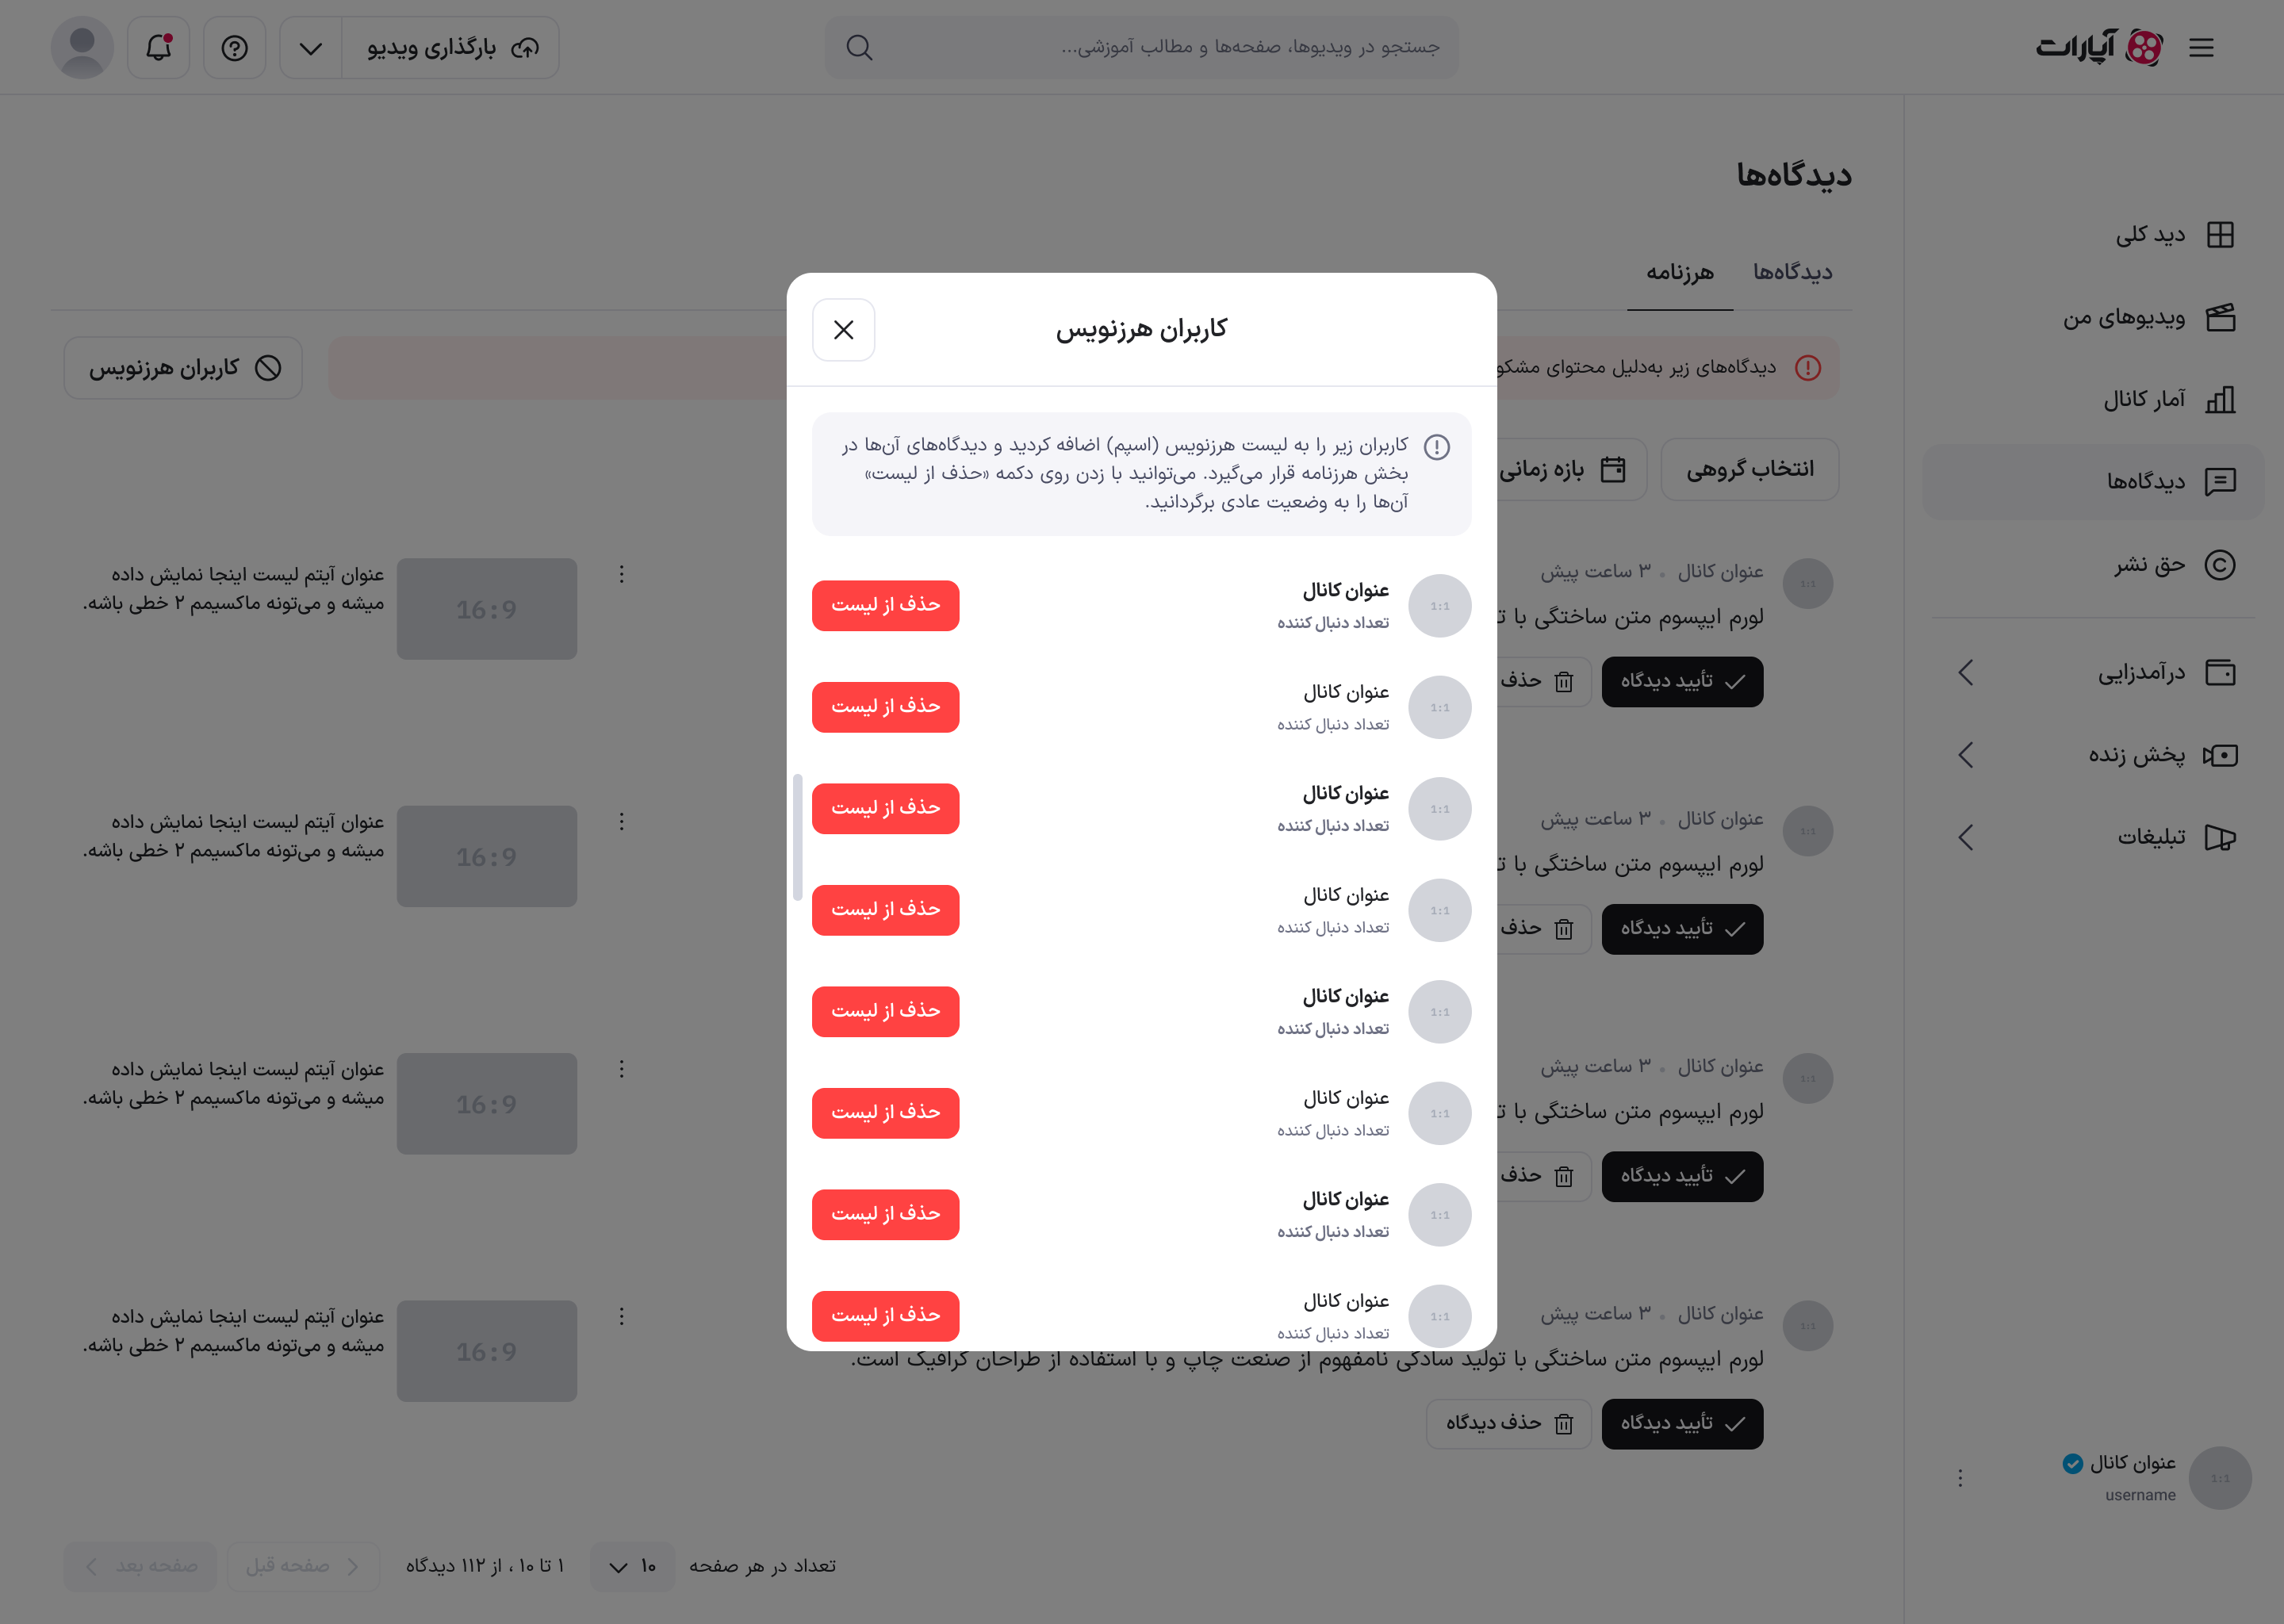Click the Aparat logo
The image size is (2284, 1624).
2099,47
